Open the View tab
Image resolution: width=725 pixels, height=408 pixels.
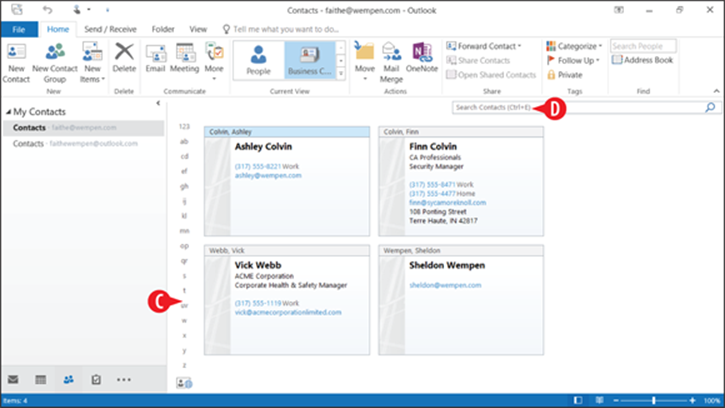click(x=198, y=29)
